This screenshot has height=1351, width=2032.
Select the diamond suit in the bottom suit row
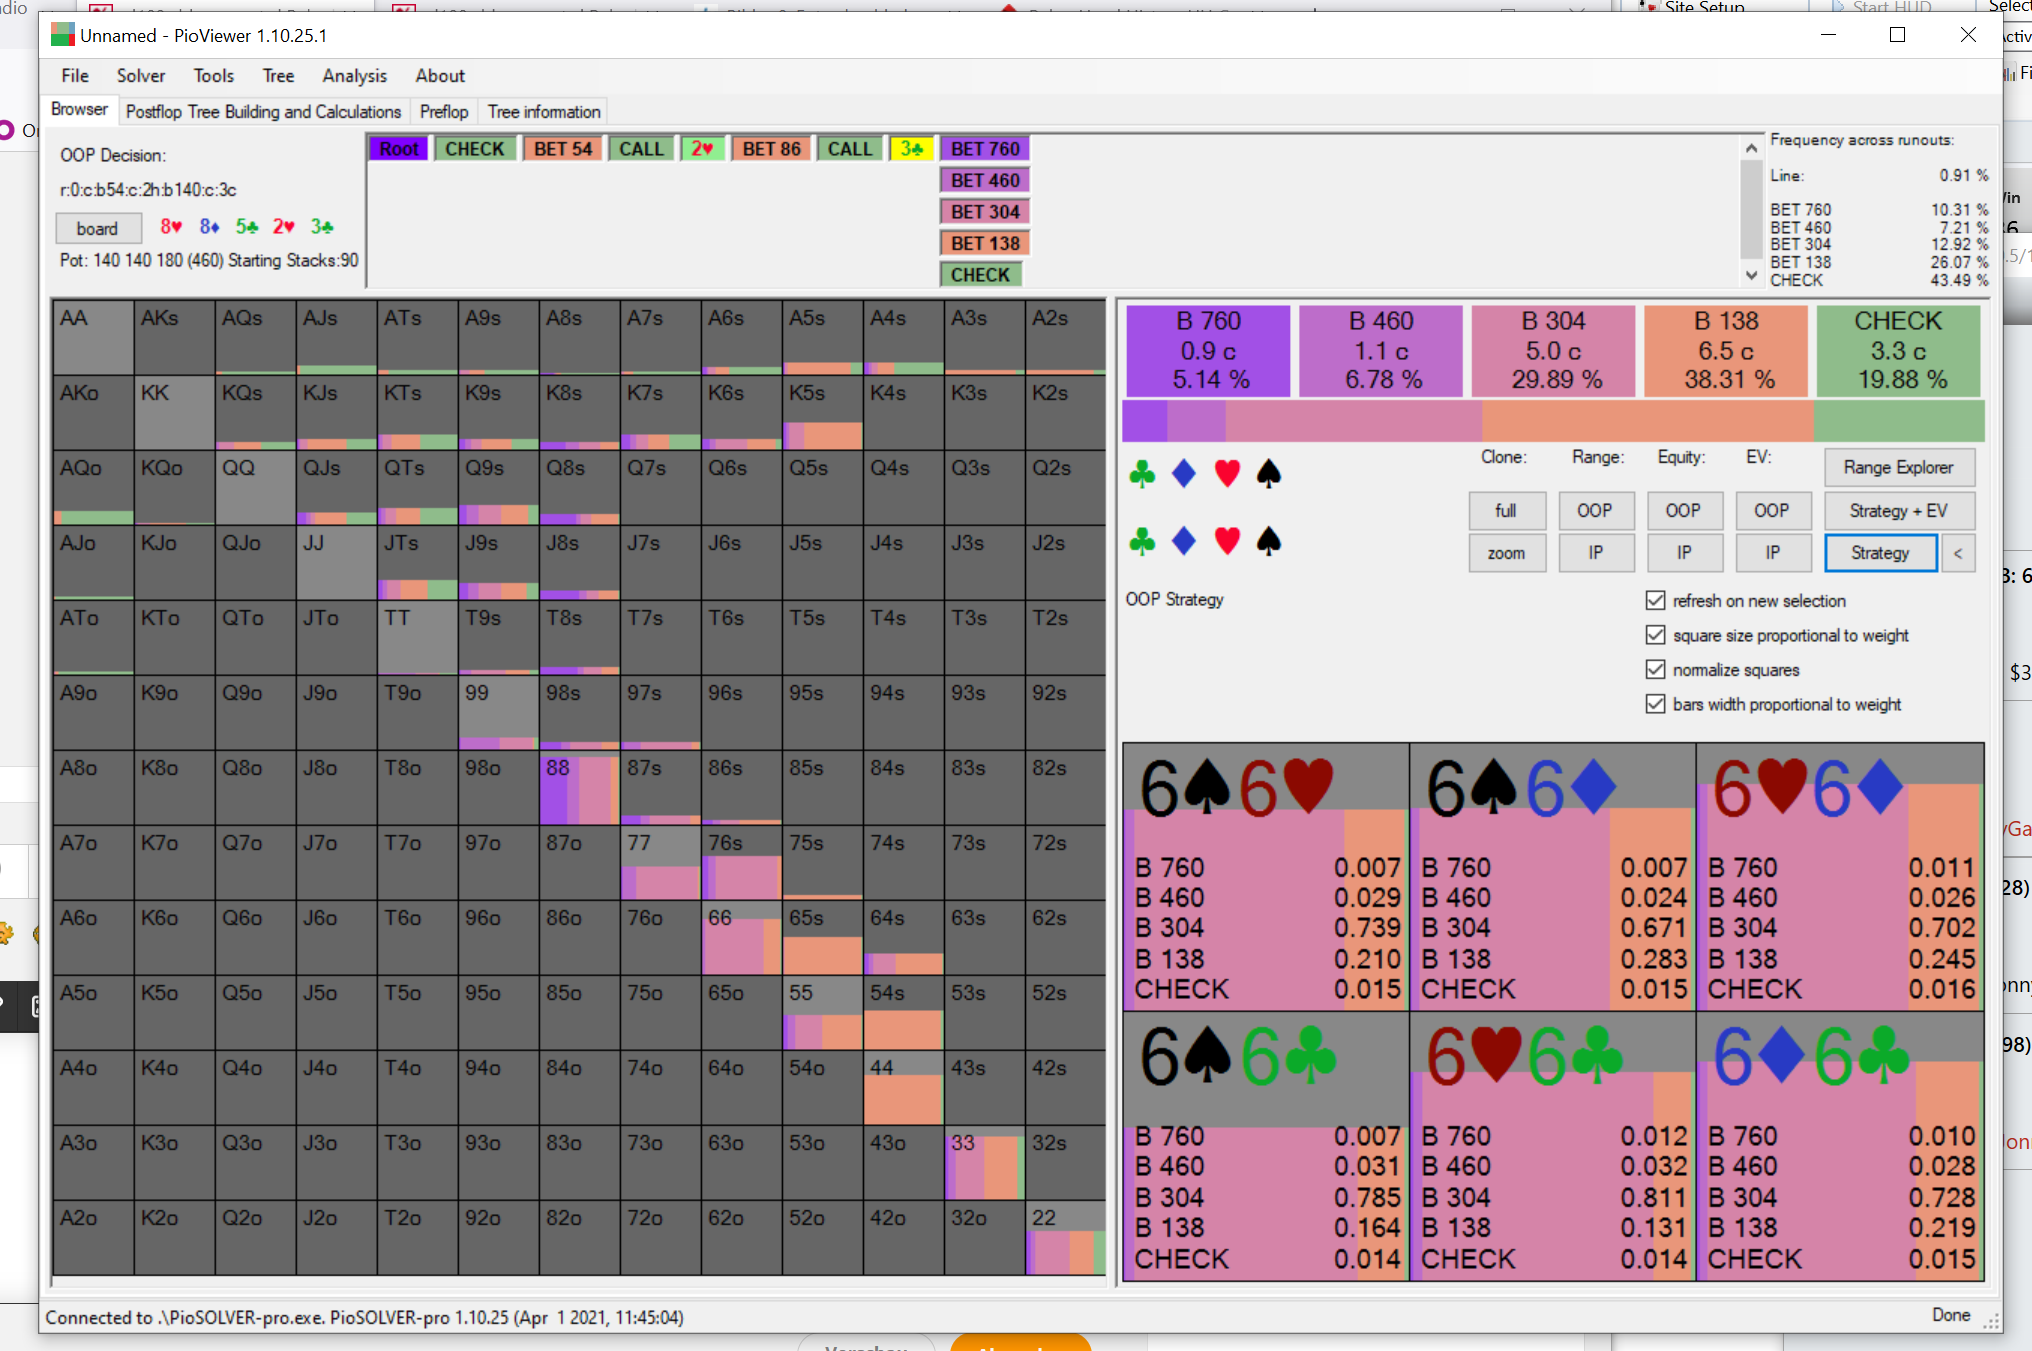click(x=1184, y=541)
